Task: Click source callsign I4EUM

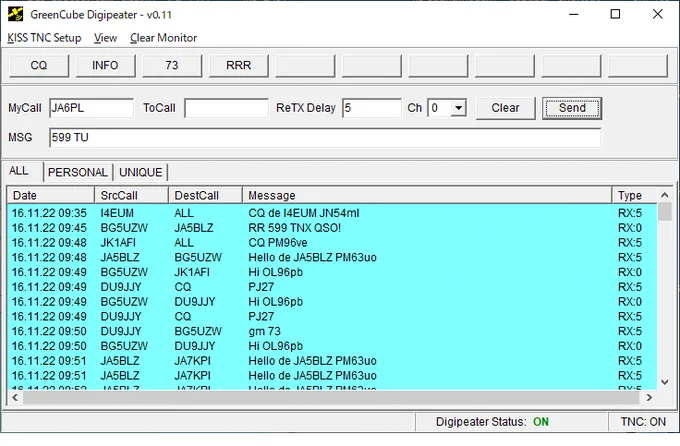Action: [x=117, y=213]
